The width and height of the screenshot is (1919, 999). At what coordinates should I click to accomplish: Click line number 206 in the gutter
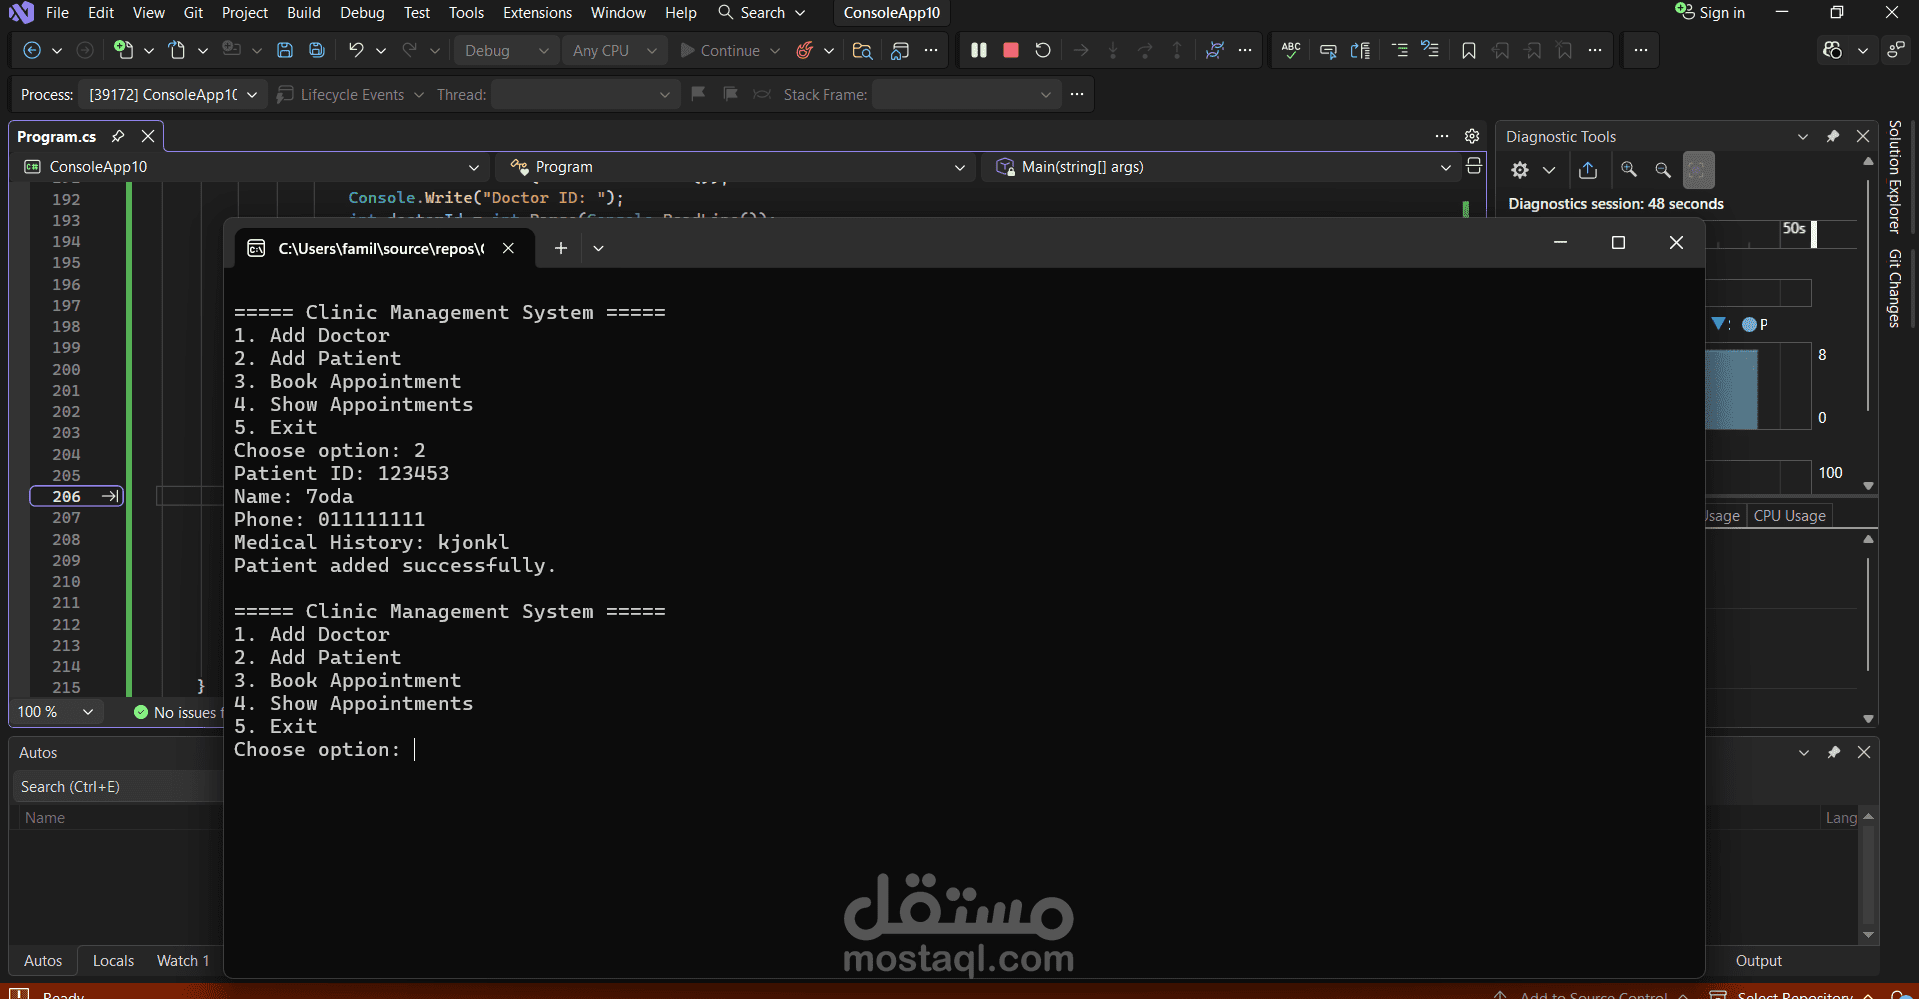(x=67, y=496)
